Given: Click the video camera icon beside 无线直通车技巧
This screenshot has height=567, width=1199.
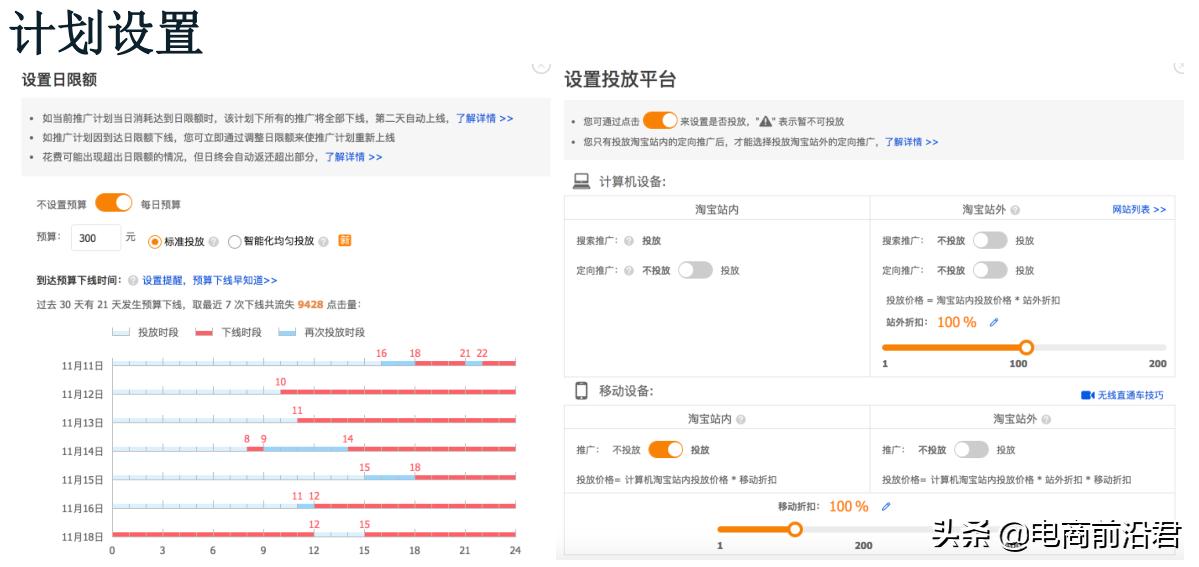Looking at the screenshot, I should coord(1088,396).
